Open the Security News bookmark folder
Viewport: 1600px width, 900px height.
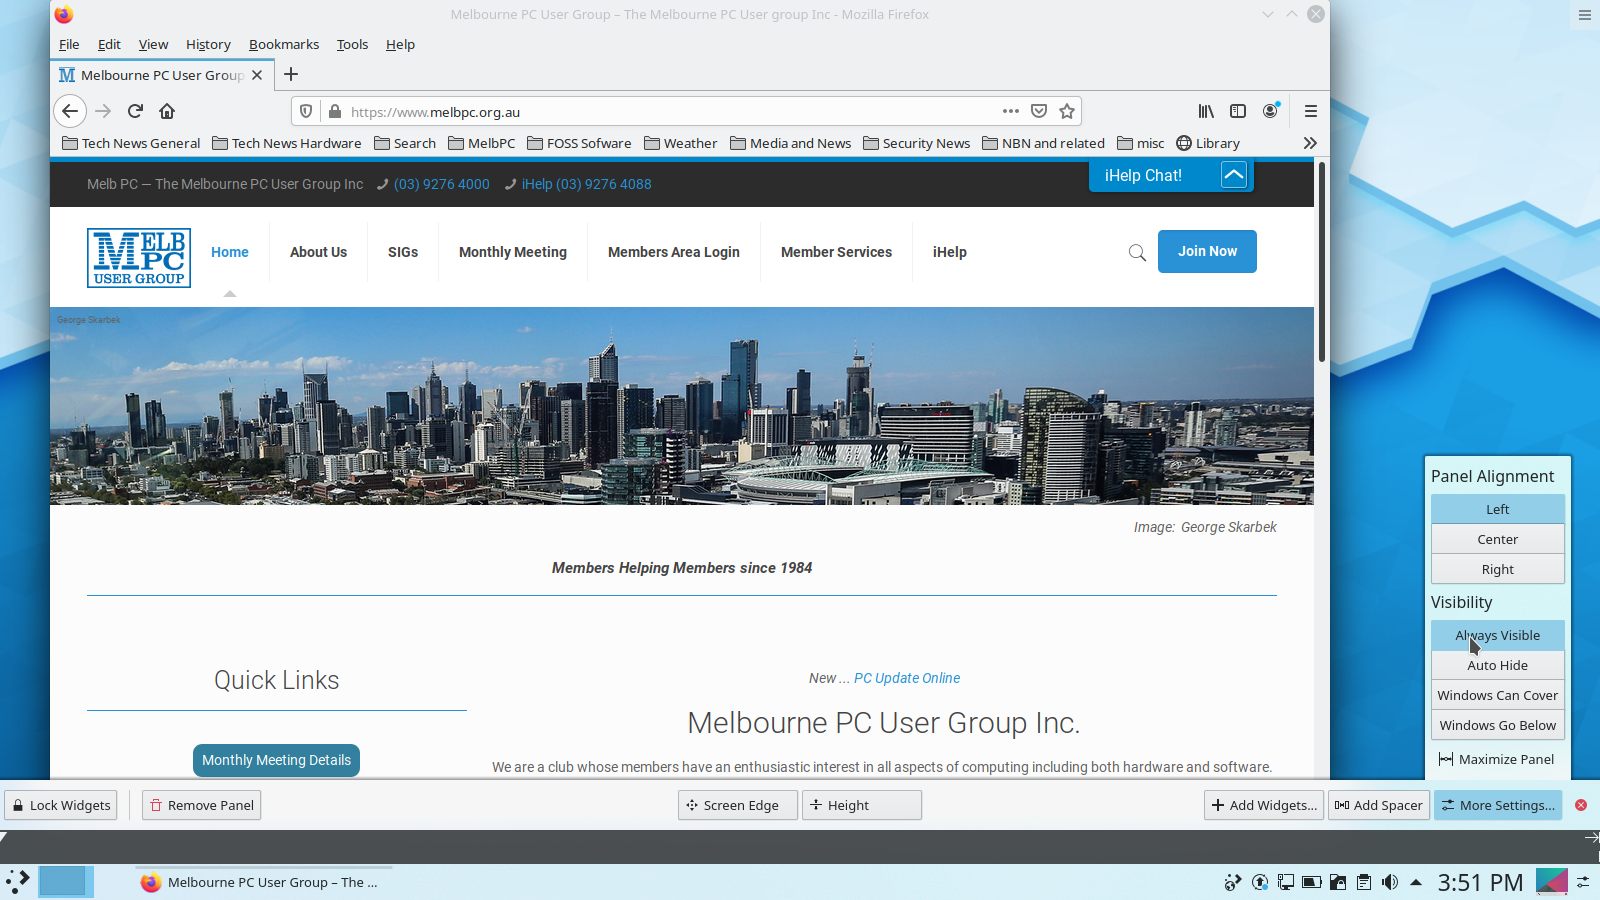tap(916, 143)
